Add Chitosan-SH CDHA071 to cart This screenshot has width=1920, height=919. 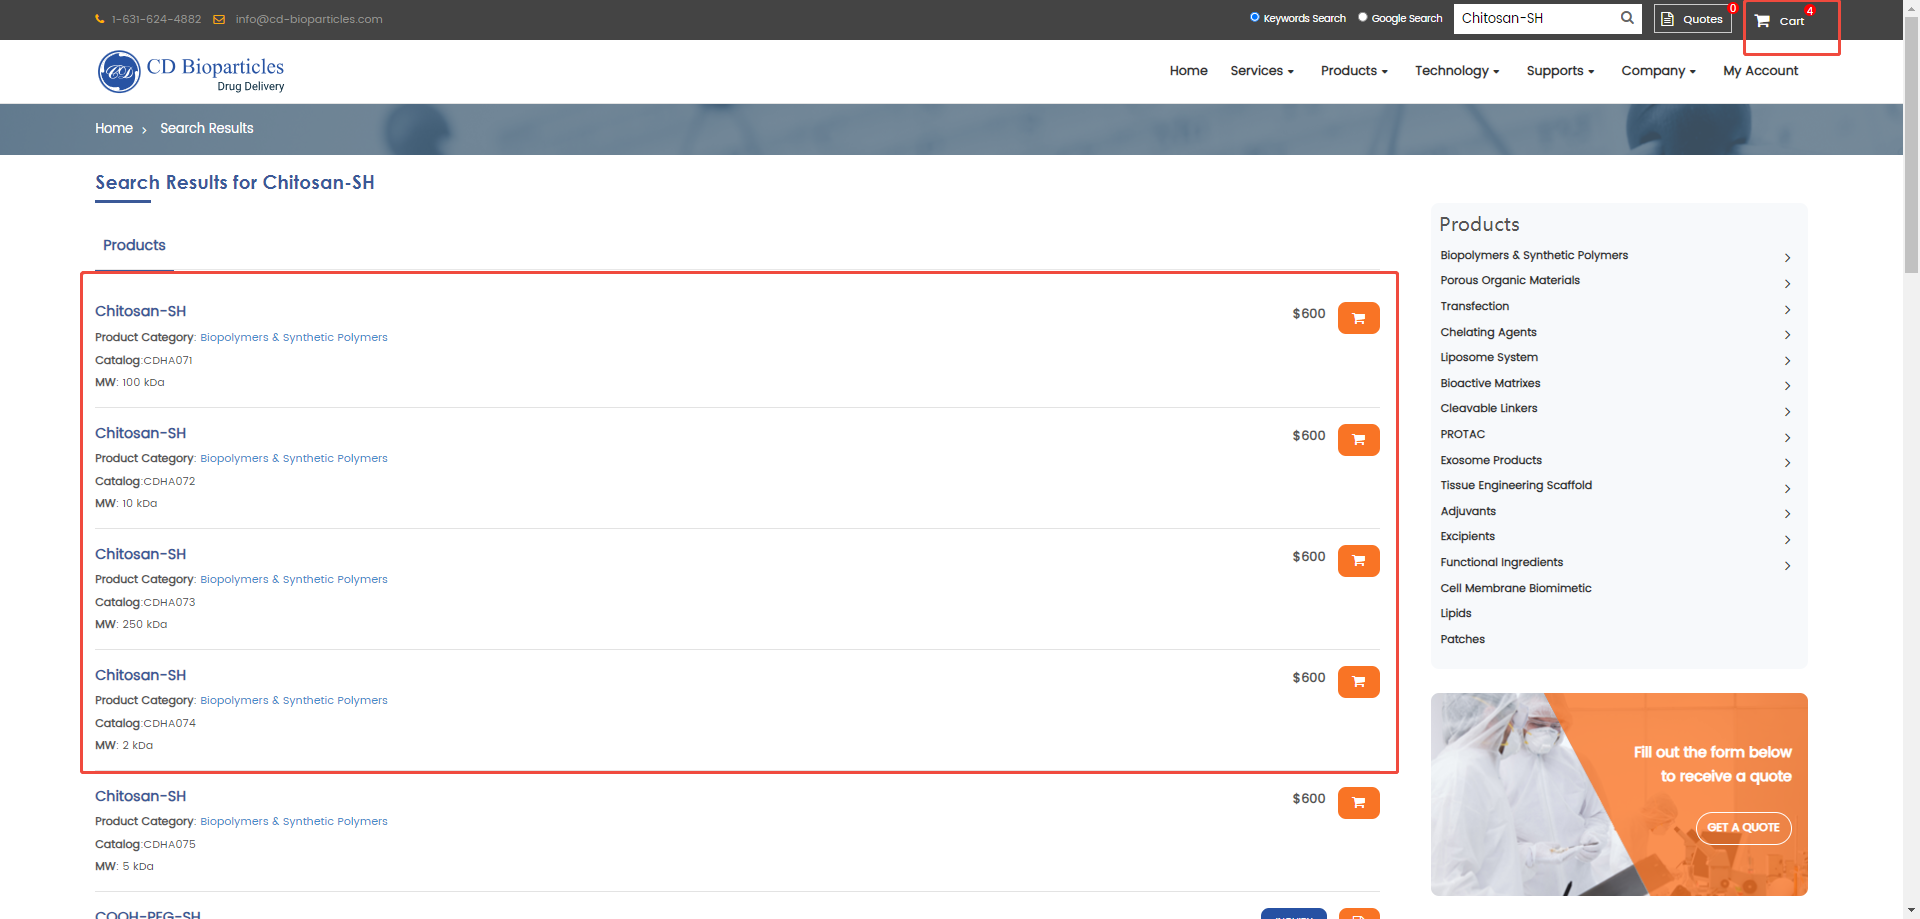pyautogui.click(x=1358, y=318)
